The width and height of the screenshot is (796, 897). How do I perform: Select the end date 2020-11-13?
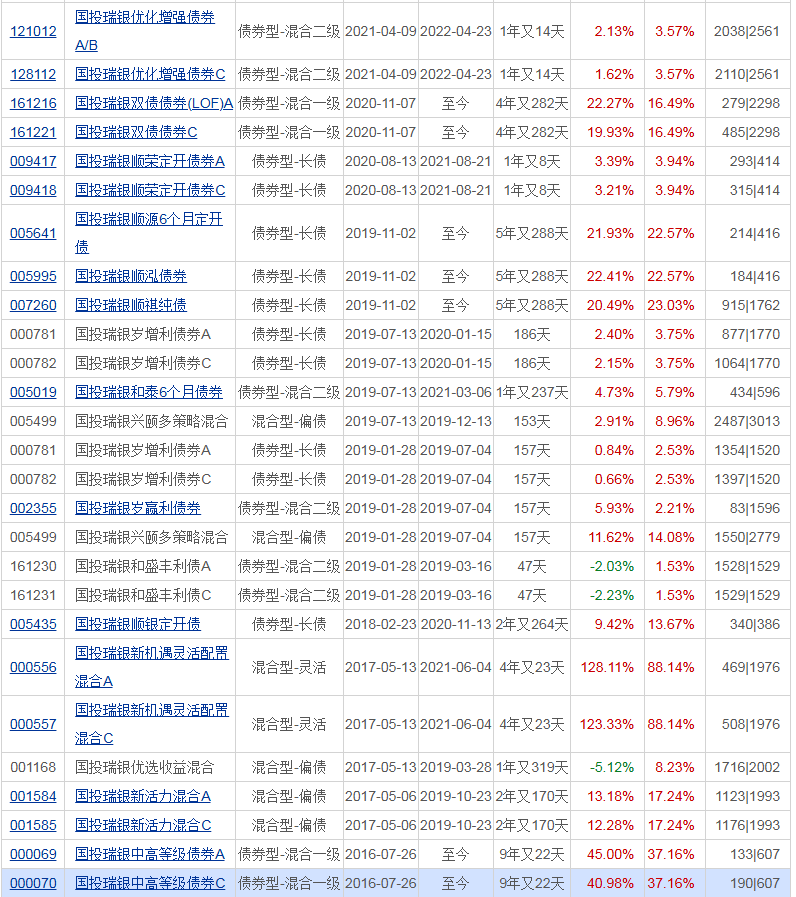(x=456, y=625)
